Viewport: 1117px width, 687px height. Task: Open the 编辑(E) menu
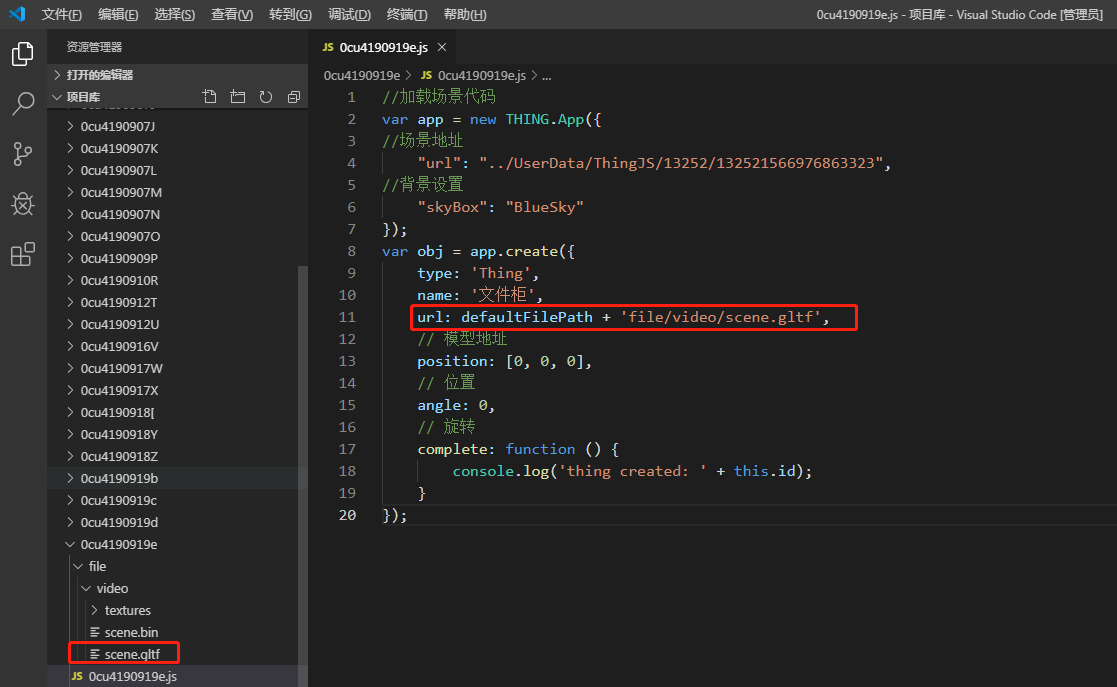pyautogui.click(x=118, y=14)
